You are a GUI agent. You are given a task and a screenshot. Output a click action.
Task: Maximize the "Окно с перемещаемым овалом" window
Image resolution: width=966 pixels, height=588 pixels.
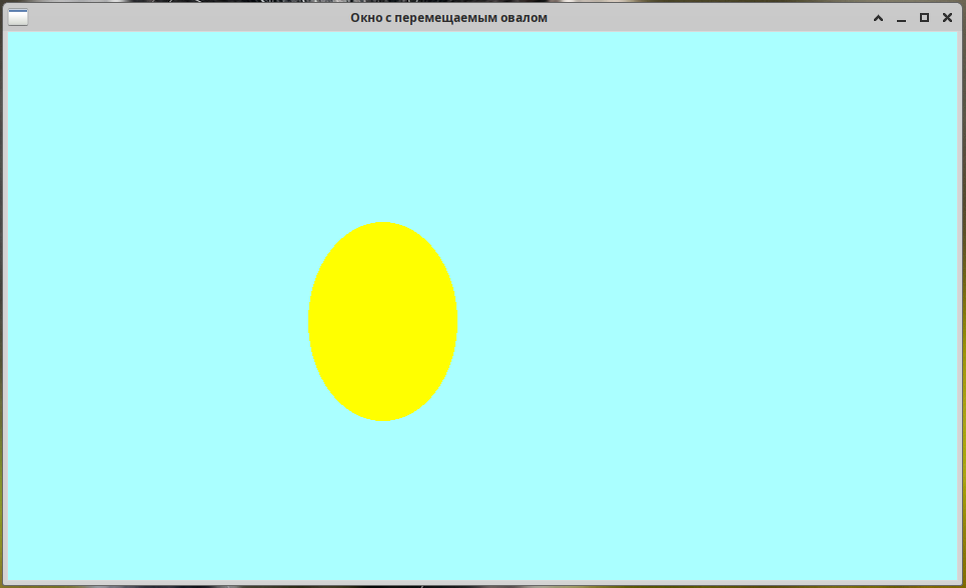point(924,18)
